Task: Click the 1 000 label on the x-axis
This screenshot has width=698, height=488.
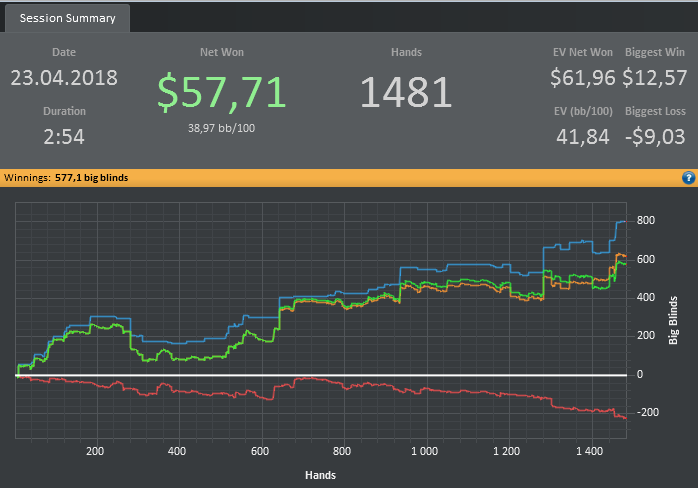Action: [424, 451]
